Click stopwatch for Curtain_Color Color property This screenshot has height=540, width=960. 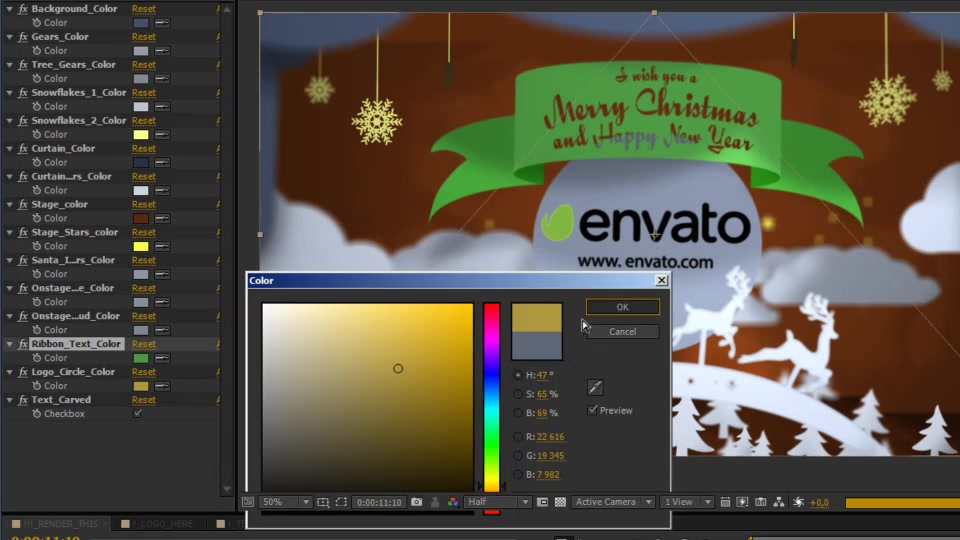(37, 162)
